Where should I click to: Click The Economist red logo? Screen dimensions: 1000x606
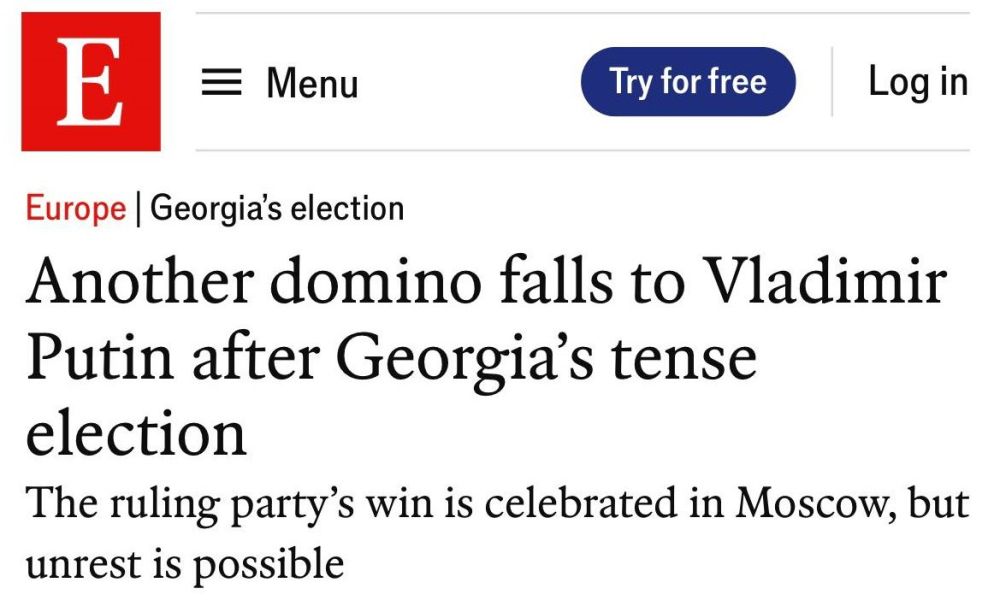(91, 82)
